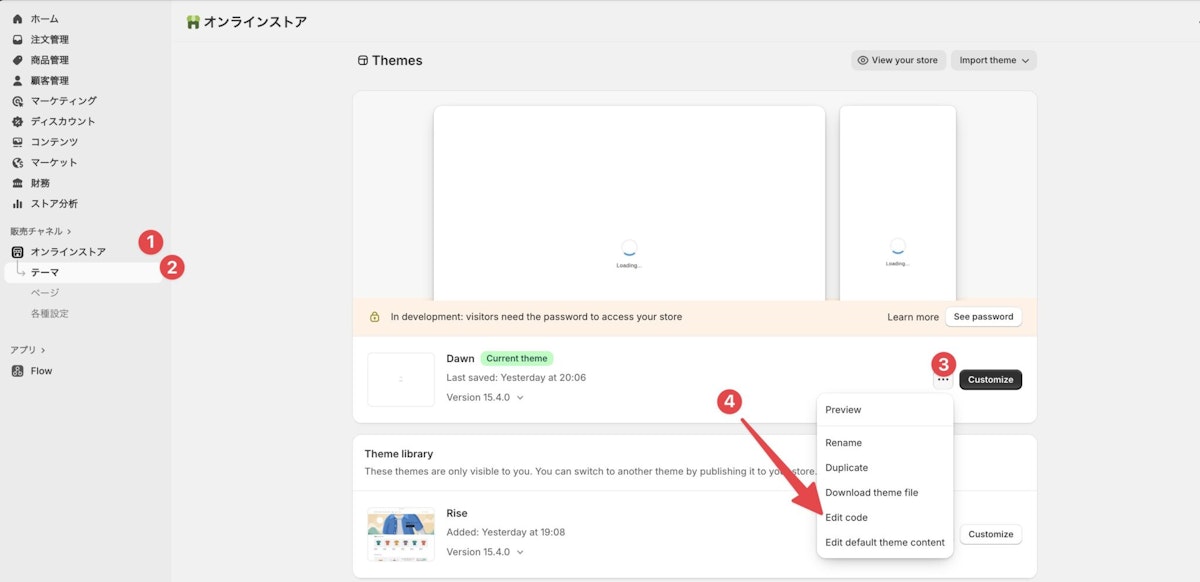1200x582 pixels.
Task: Open the ホーム home icon in sidebar
Action: 17,19
